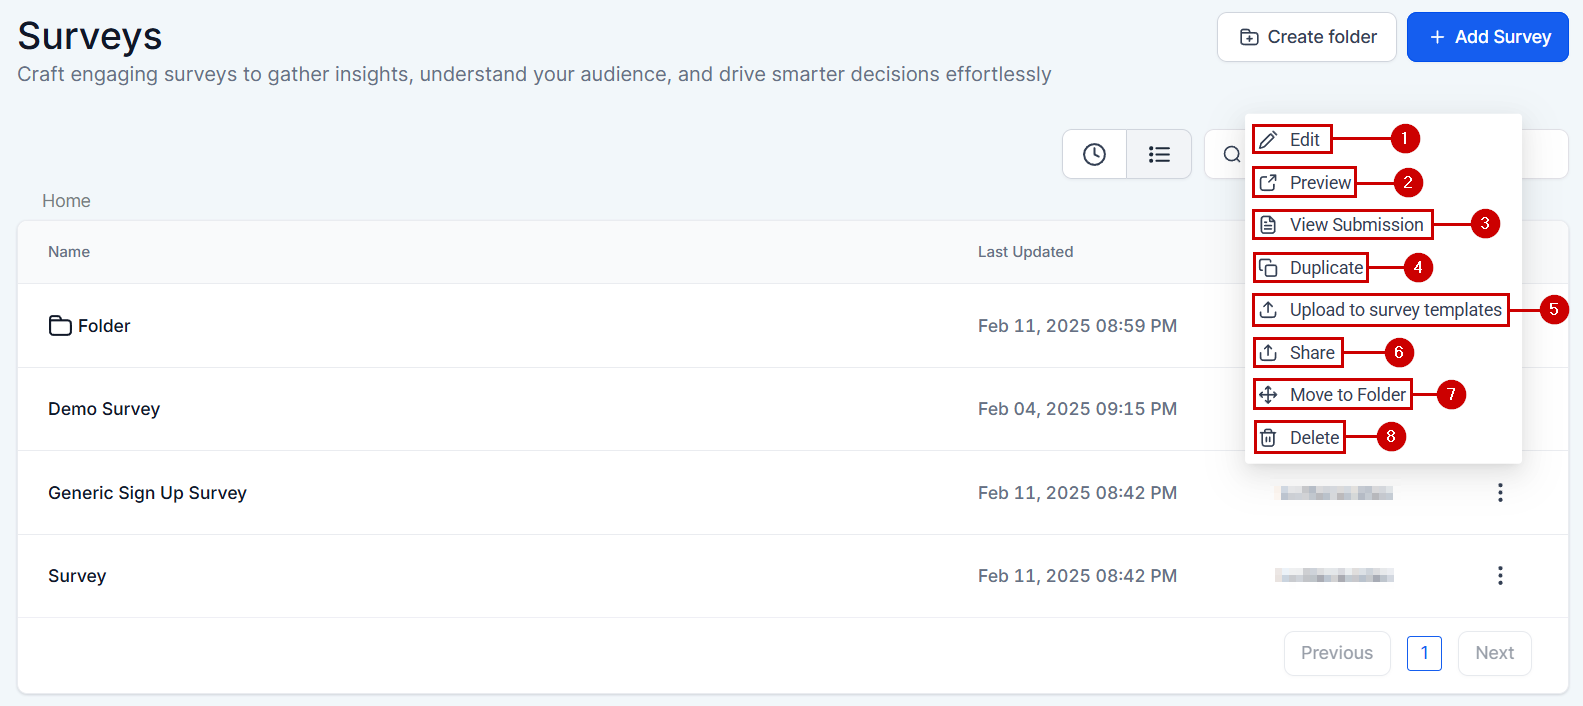The width and height of the screenshot is (1583, 706).
Task: Select Upload to survey templates
Action: pos(1394,310)
